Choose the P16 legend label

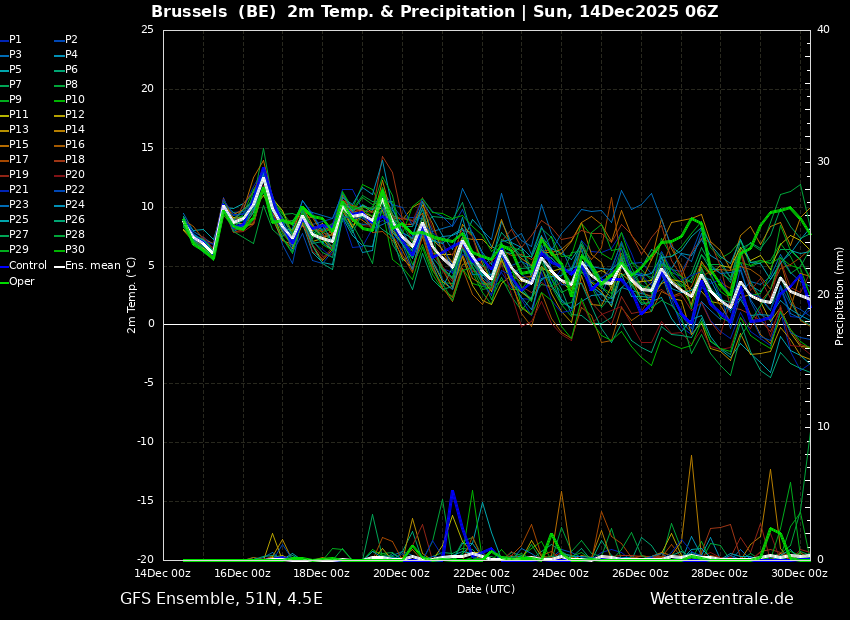75,145
